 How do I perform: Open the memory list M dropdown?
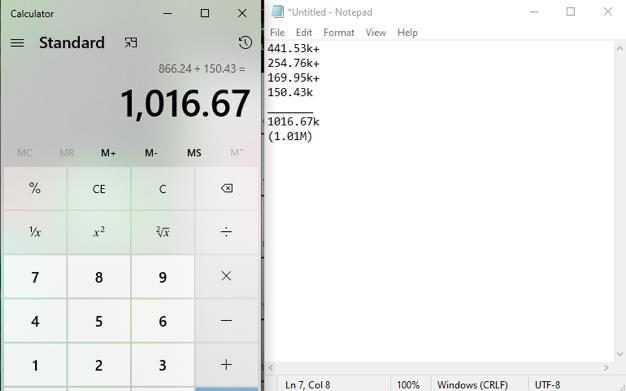236,153
